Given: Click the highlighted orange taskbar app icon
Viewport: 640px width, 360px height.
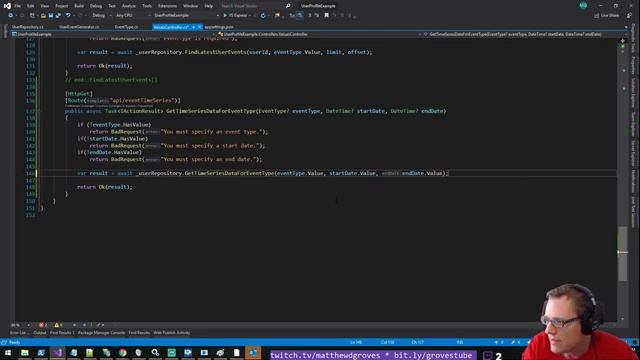Looking at the screenshot, I should (x=253, y=353).
